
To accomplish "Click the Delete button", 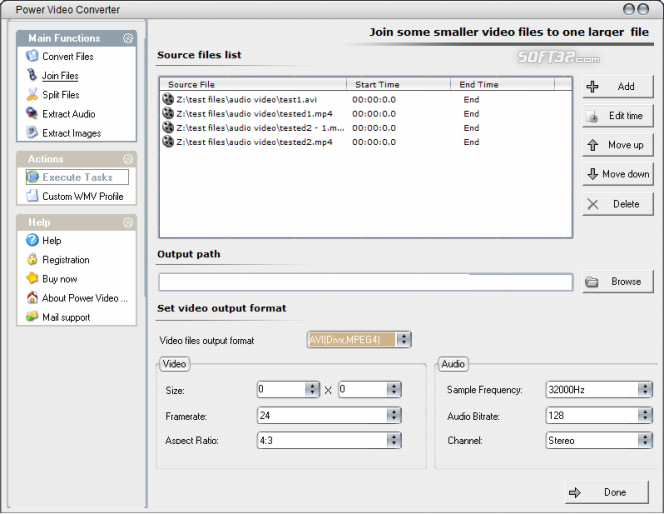I will click(617, 204).
